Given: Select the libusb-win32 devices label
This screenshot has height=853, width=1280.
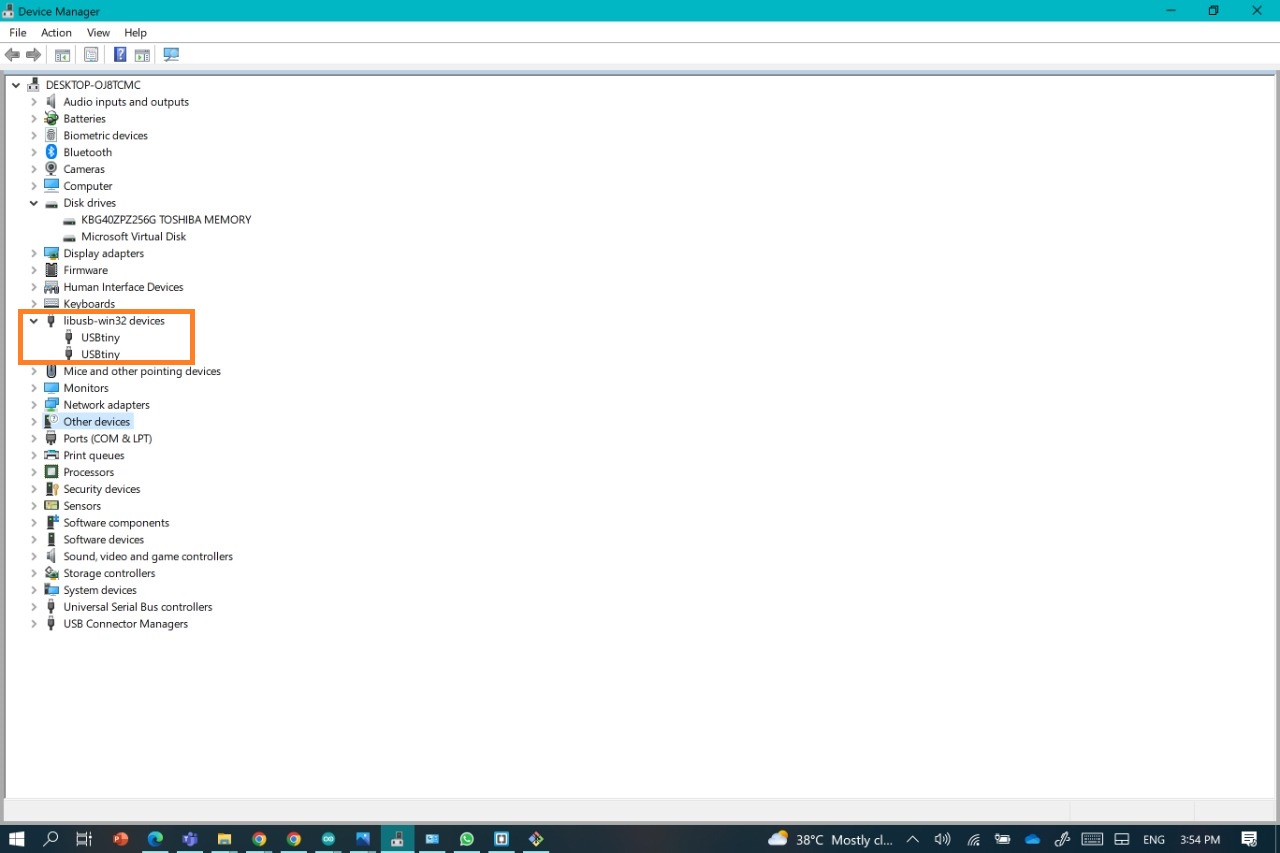Looking at the screenshot, I should (114, 321).
